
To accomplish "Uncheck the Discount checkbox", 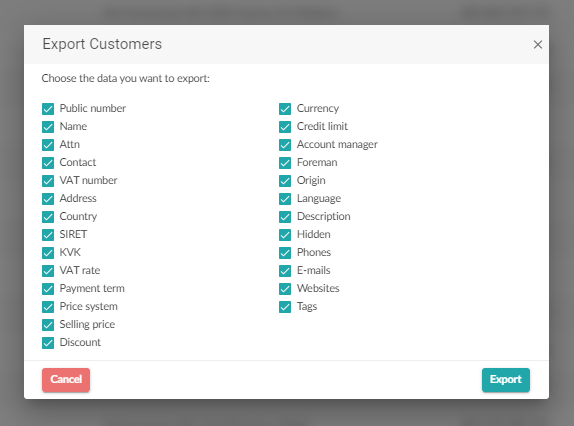I will tap(48, 343).
